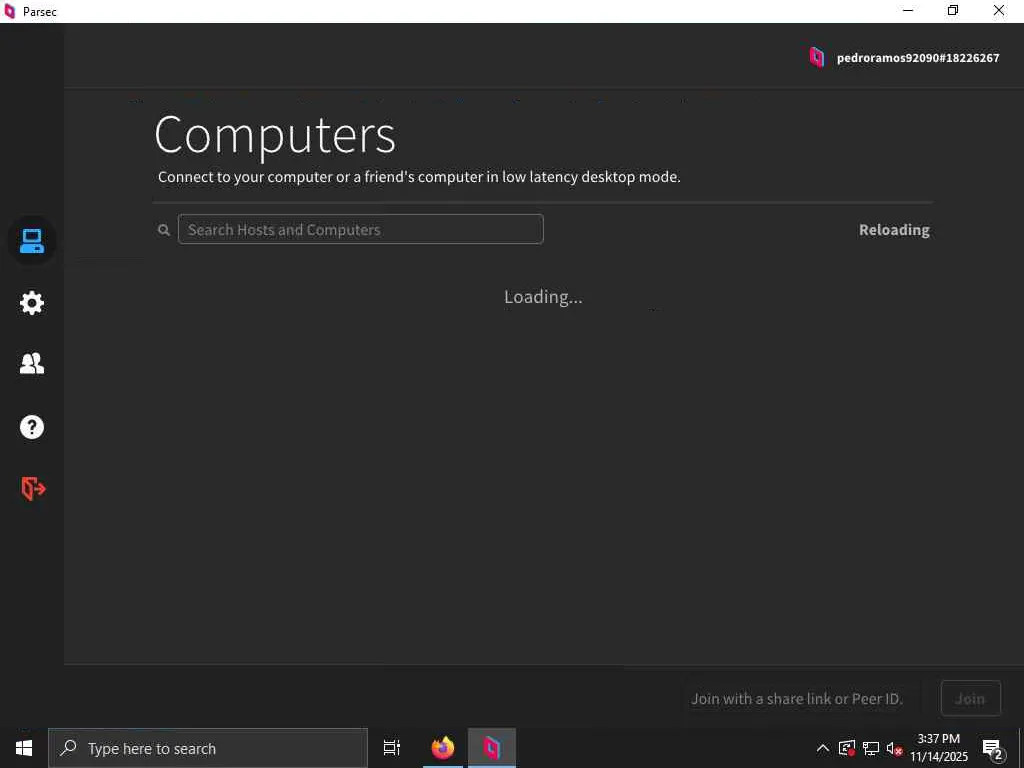The image size is (1024, 768).
Task: Click the Loading... status text
Action: tap(543, 297)
